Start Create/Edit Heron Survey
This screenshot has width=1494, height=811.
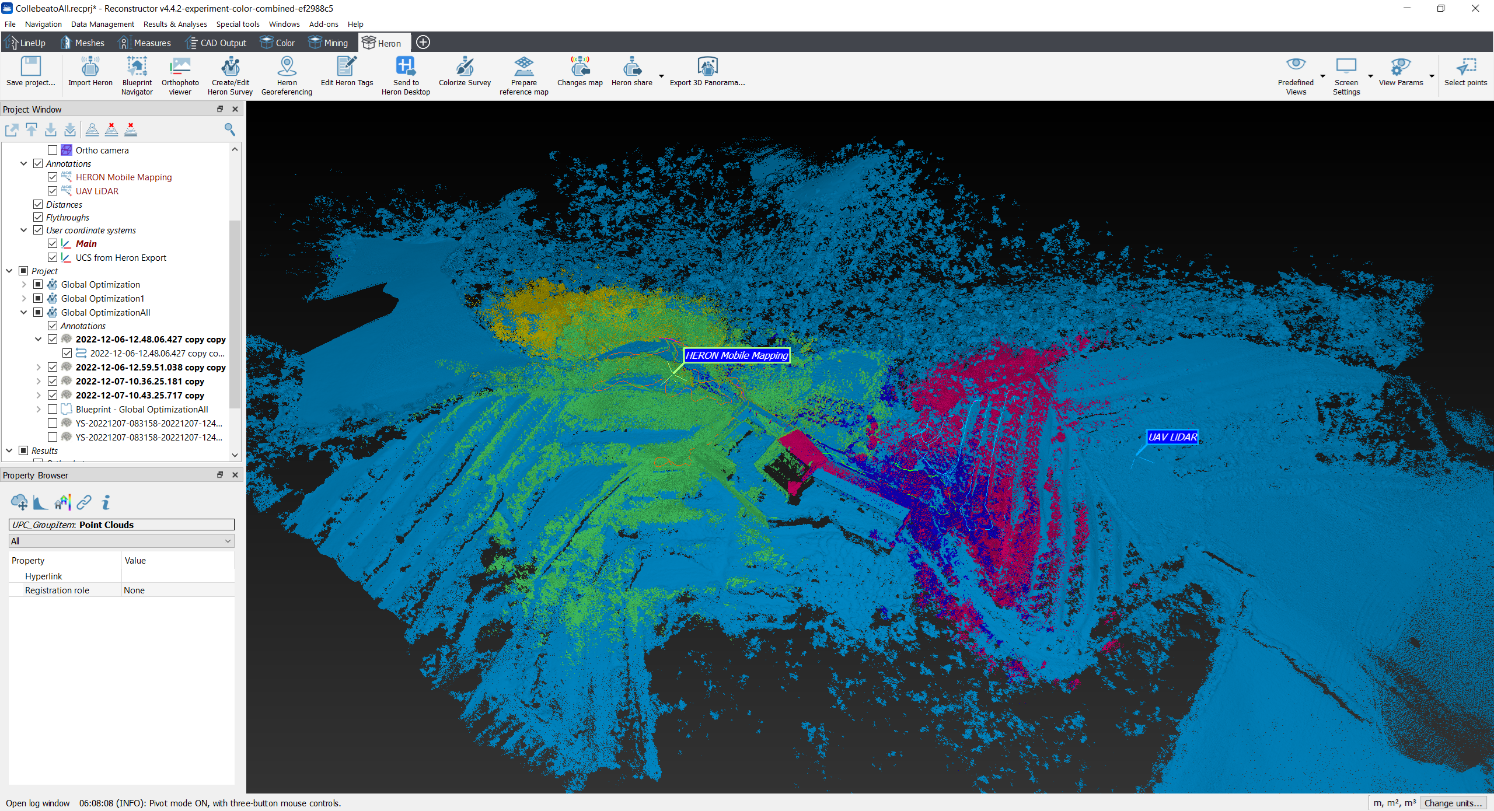230,76
